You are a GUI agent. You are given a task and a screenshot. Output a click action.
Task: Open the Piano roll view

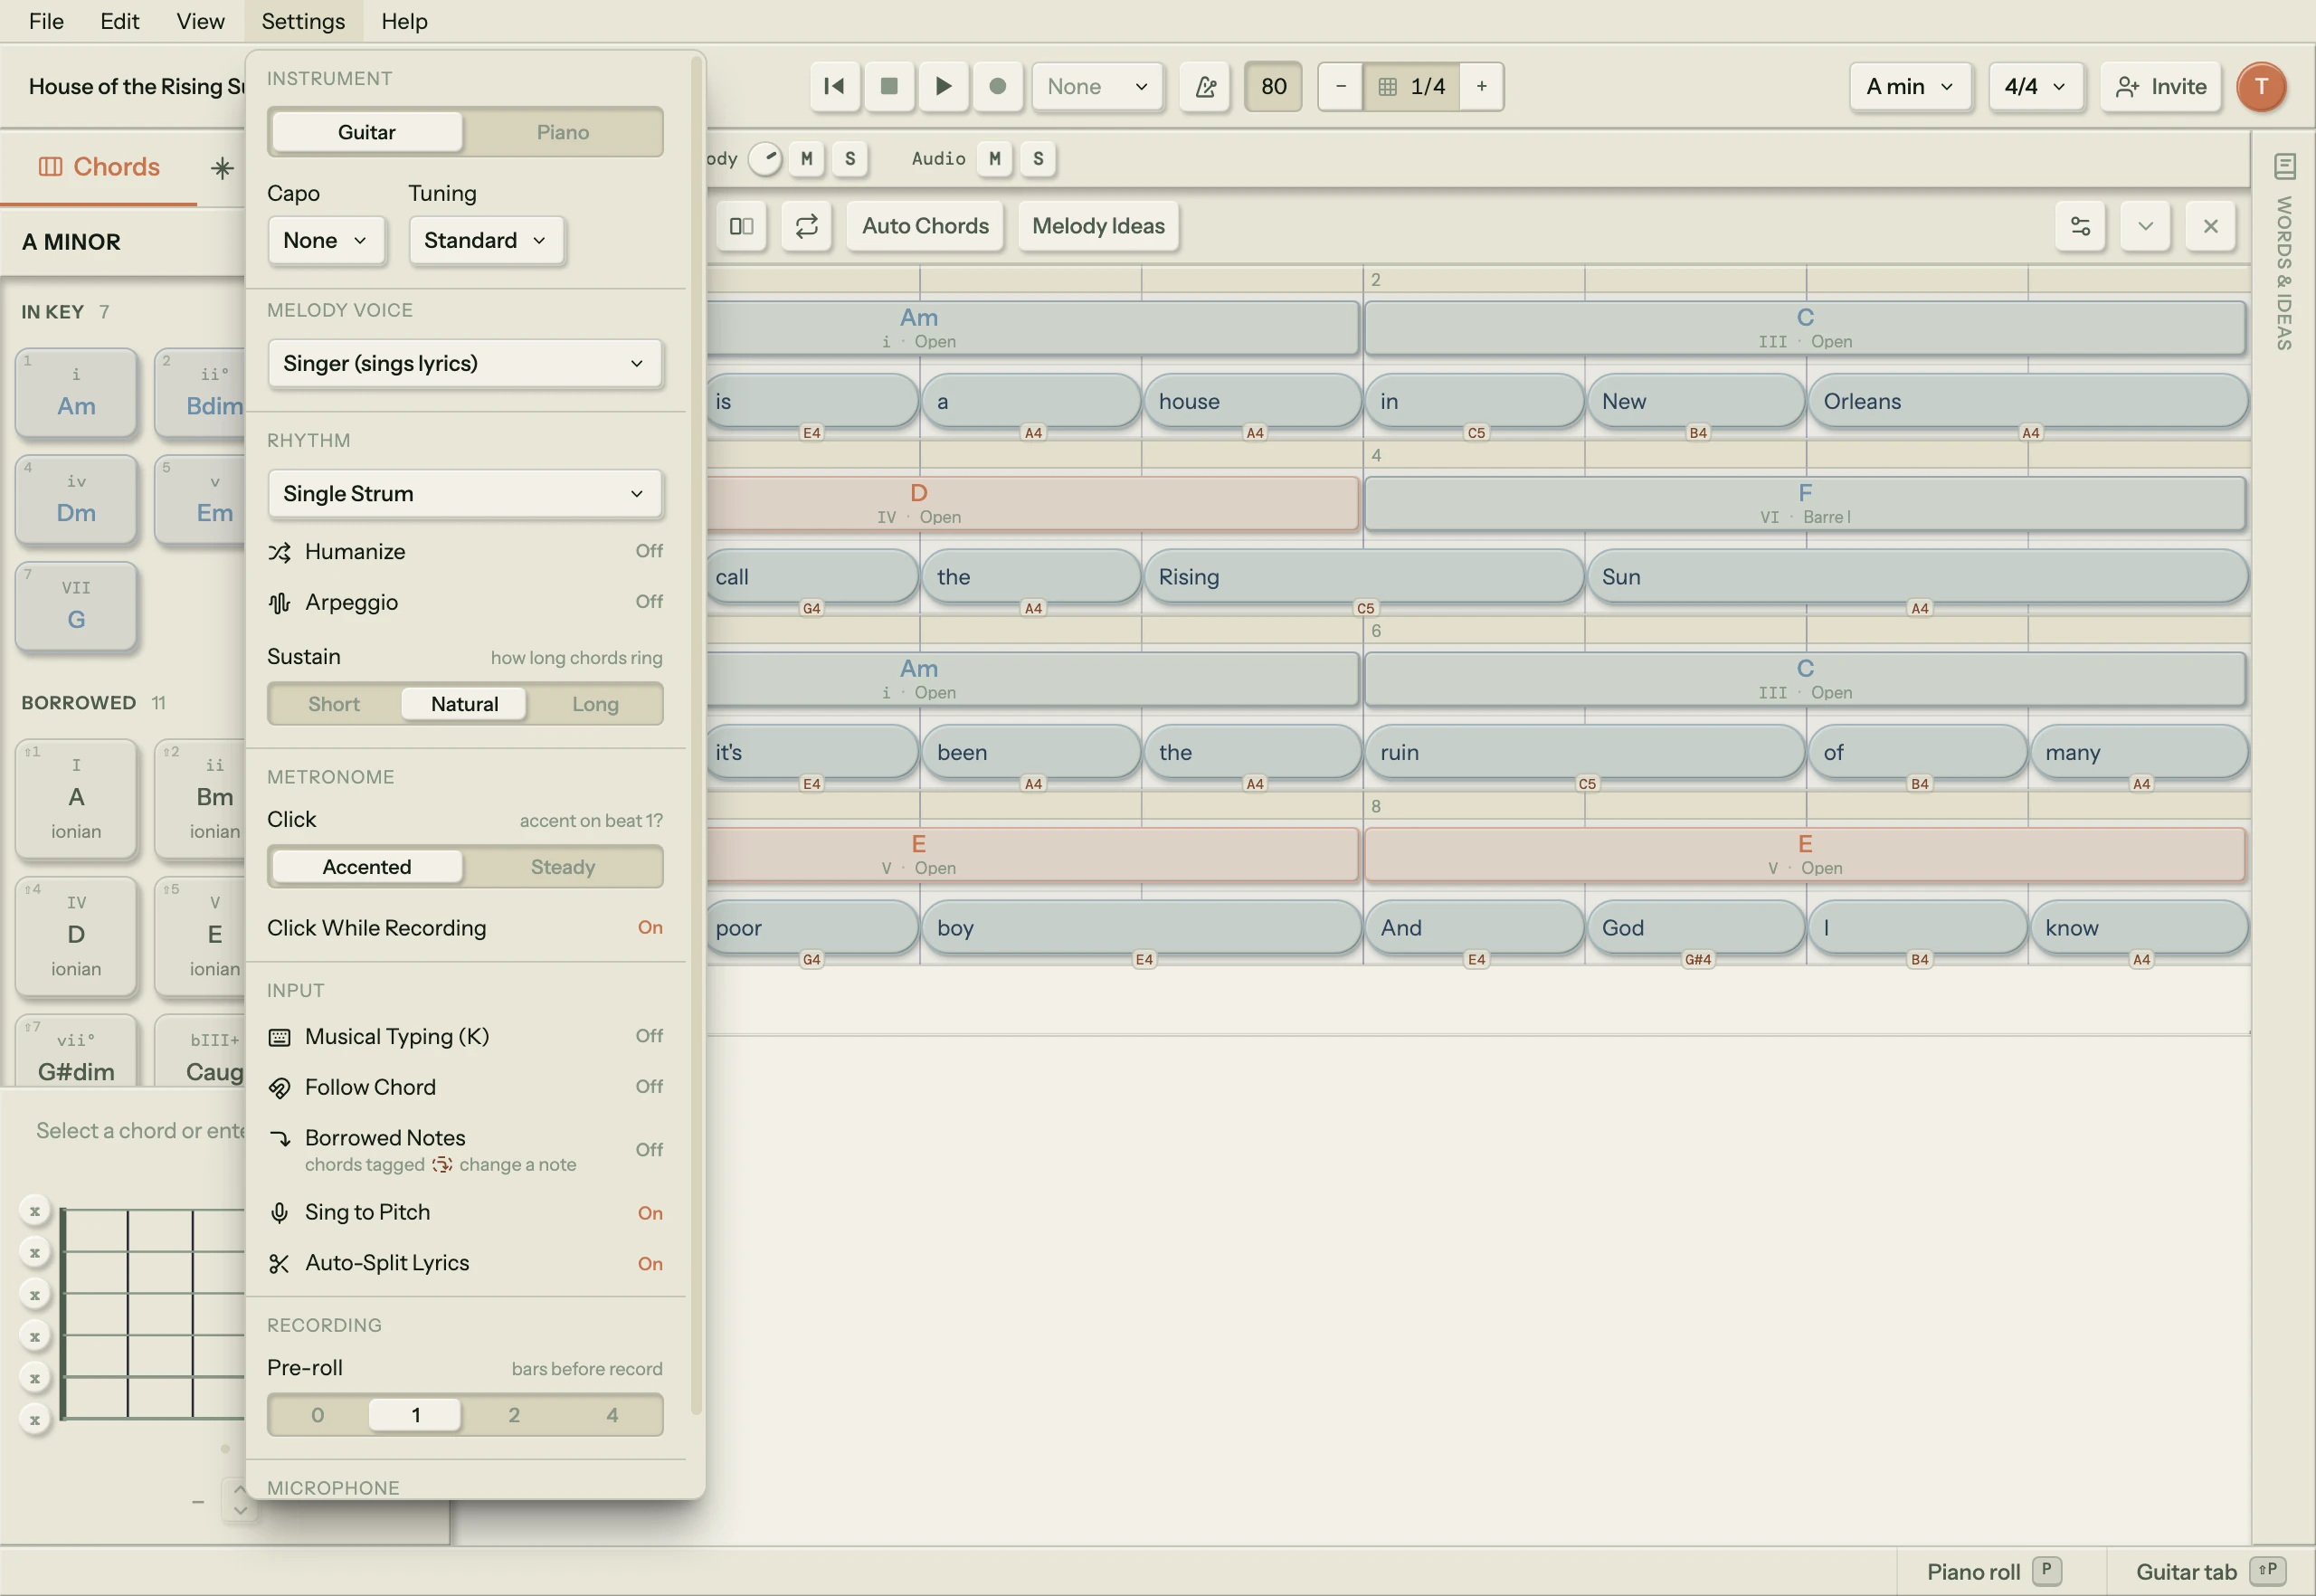pyautogui.click(x=1993, y=1571)
